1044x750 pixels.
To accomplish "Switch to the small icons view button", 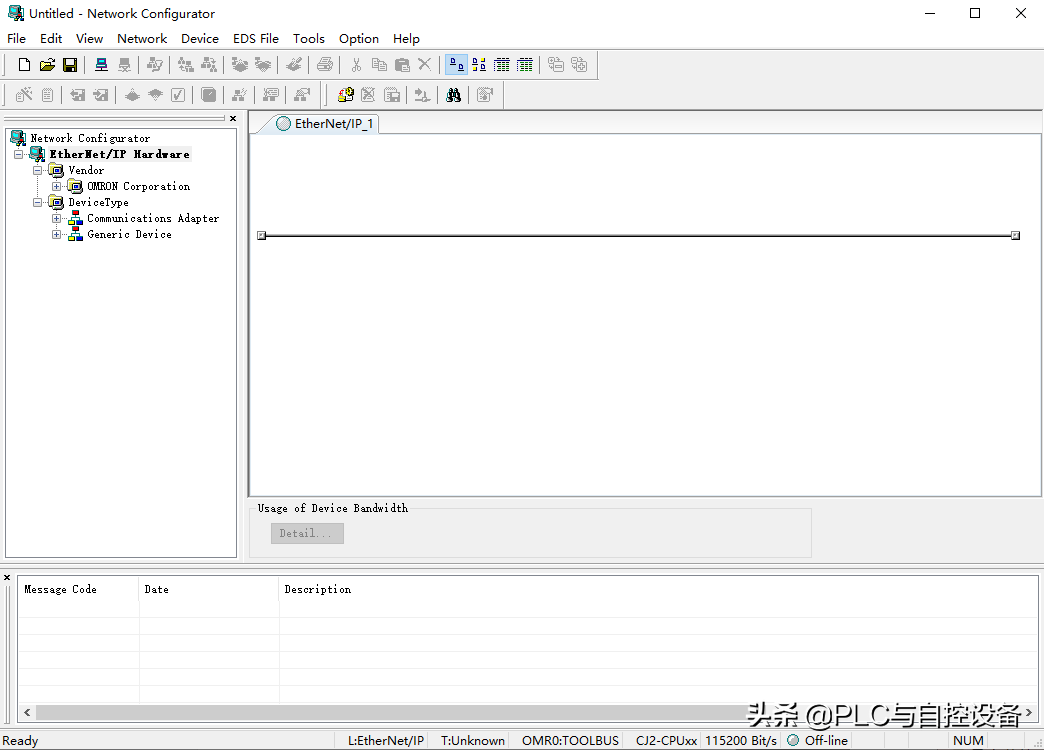I will 479,65.
